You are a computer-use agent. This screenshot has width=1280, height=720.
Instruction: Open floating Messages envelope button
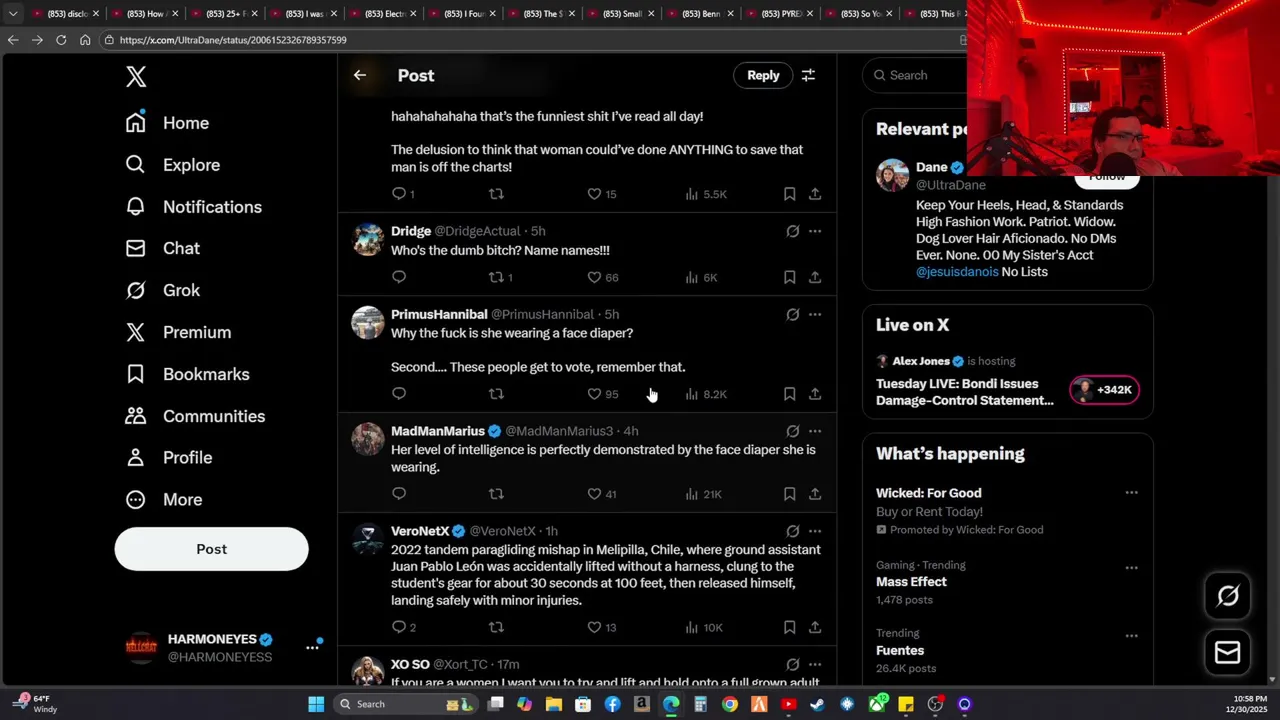tap(1228, 653)
